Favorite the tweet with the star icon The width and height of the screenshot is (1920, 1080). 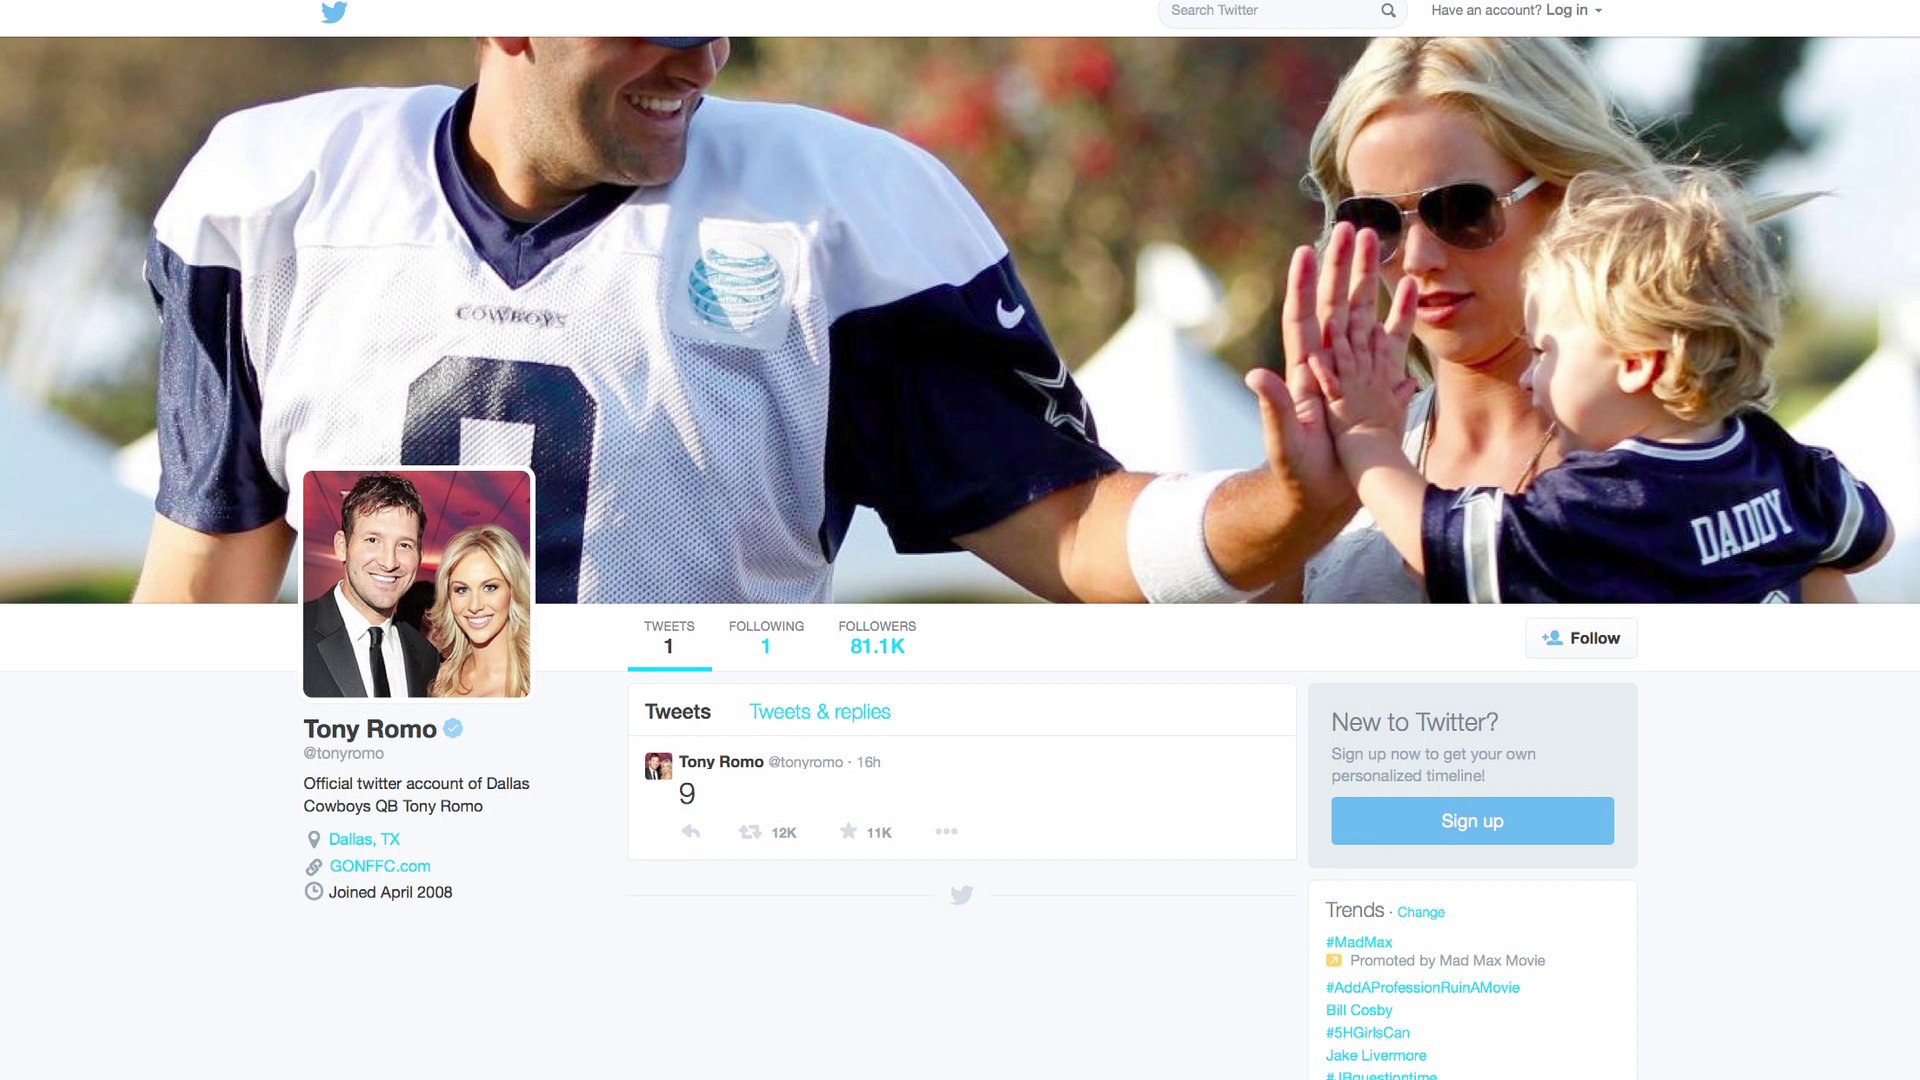click(848, 832)
